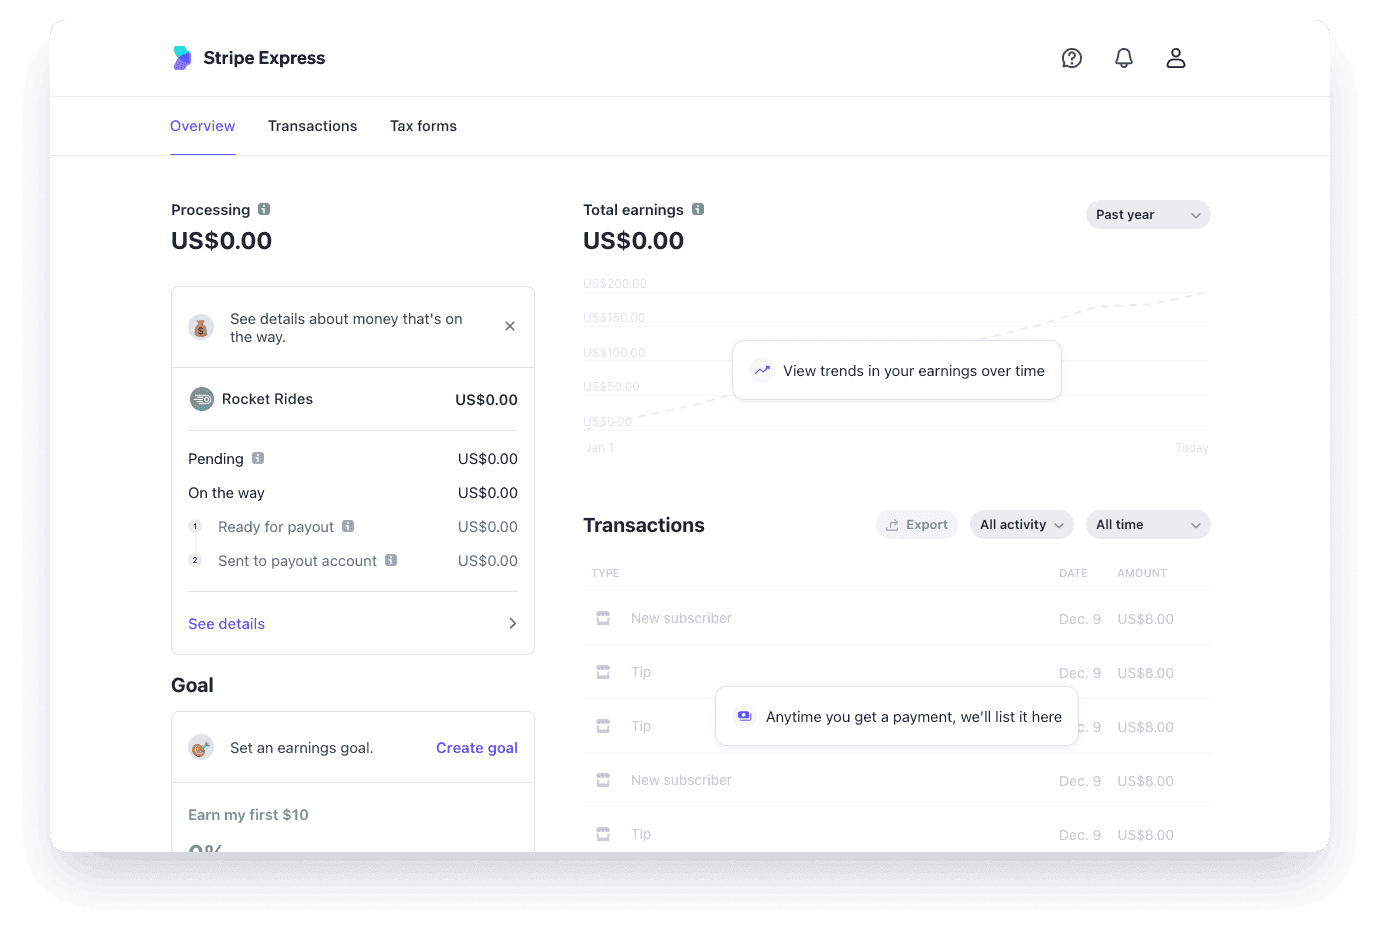
Task: Click the AMOUNT column header
Action: pyautogui.click(x=1142, y=573)
